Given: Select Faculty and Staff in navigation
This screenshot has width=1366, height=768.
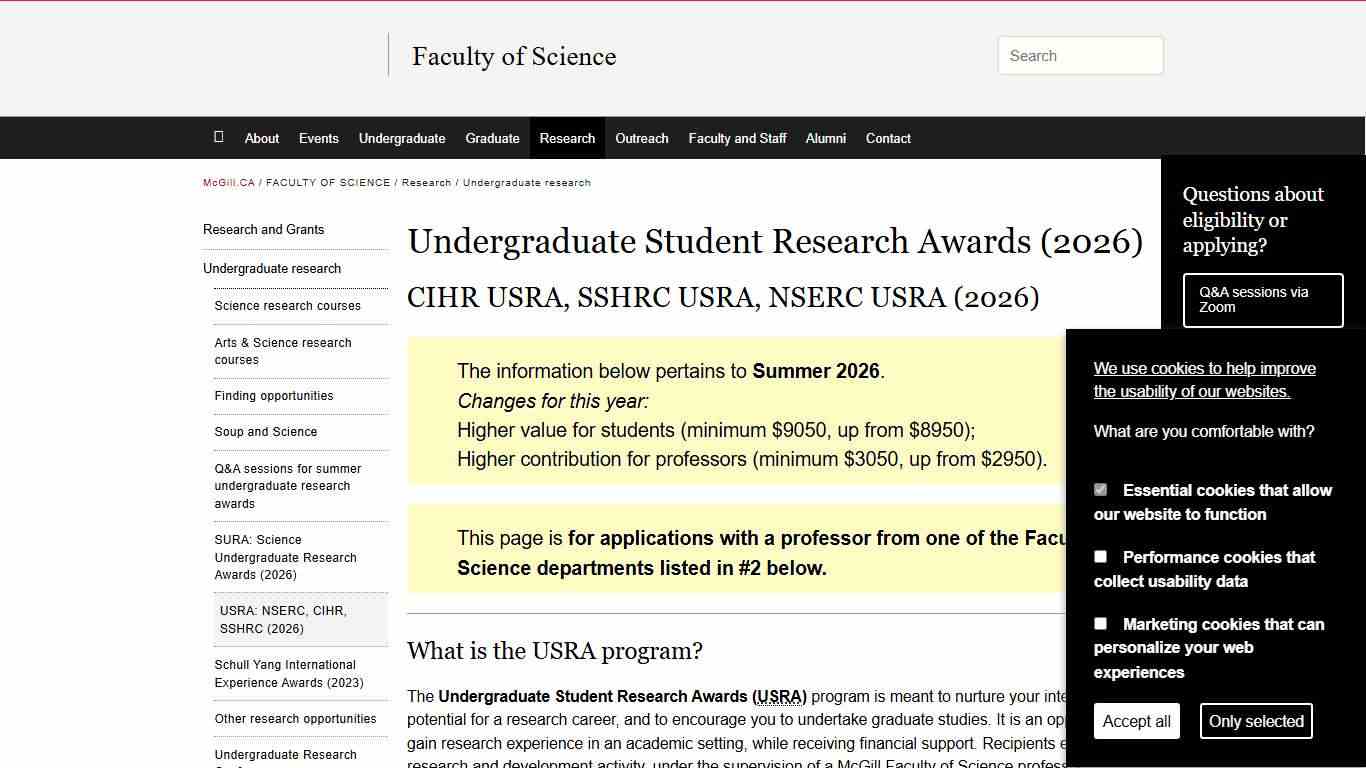Looking at the screenshot, I should pyautogui.click(x=737, y=138).
